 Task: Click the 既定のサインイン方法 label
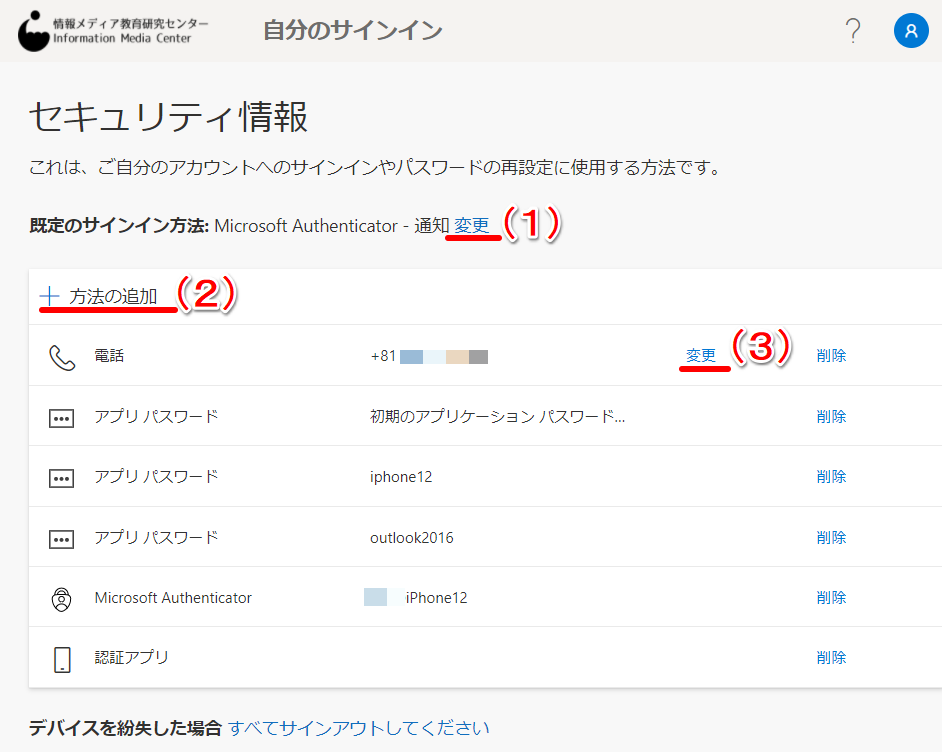point(119,226)
